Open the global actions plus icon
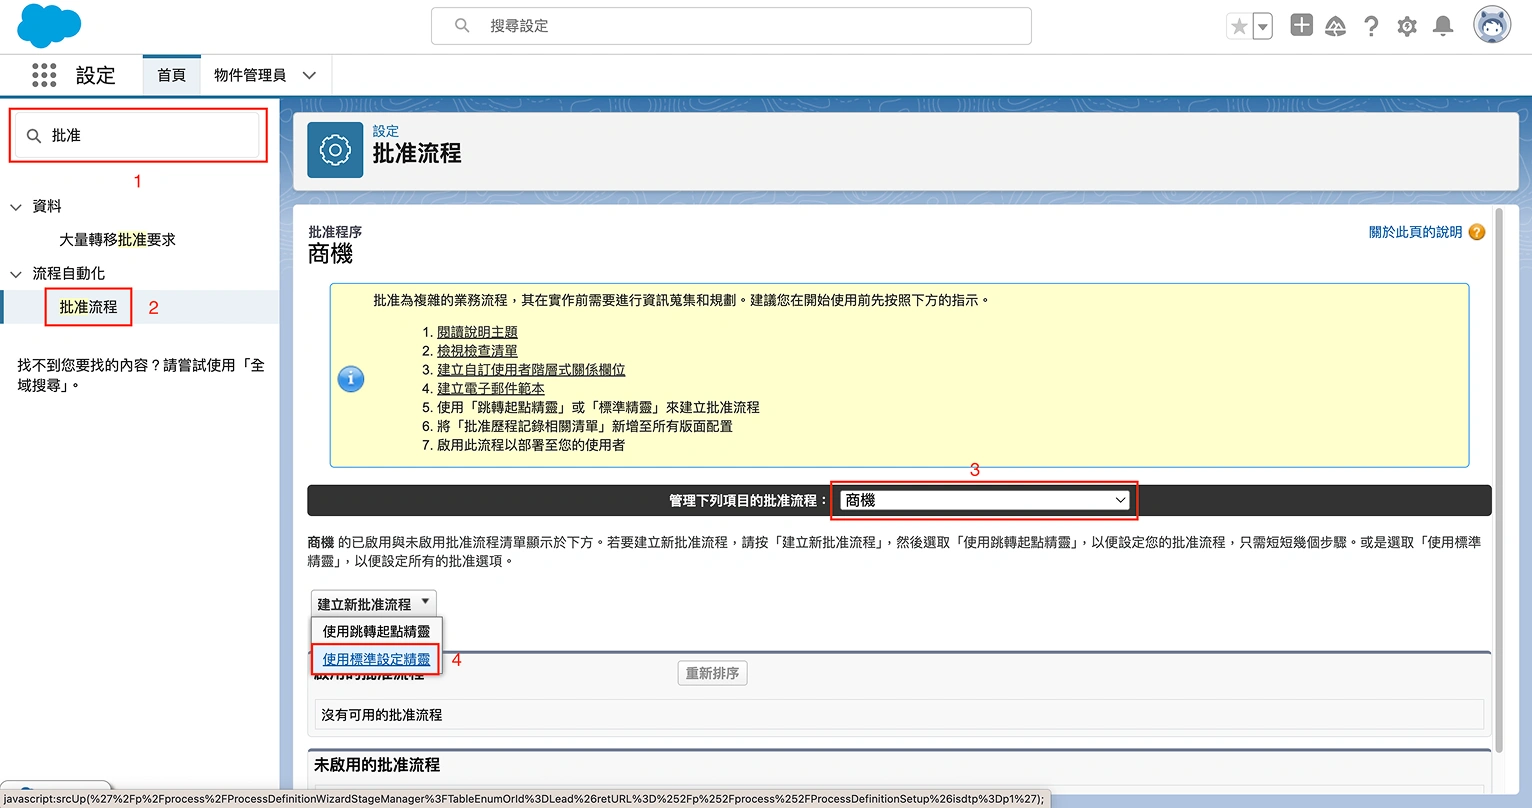 point(1301,26)
